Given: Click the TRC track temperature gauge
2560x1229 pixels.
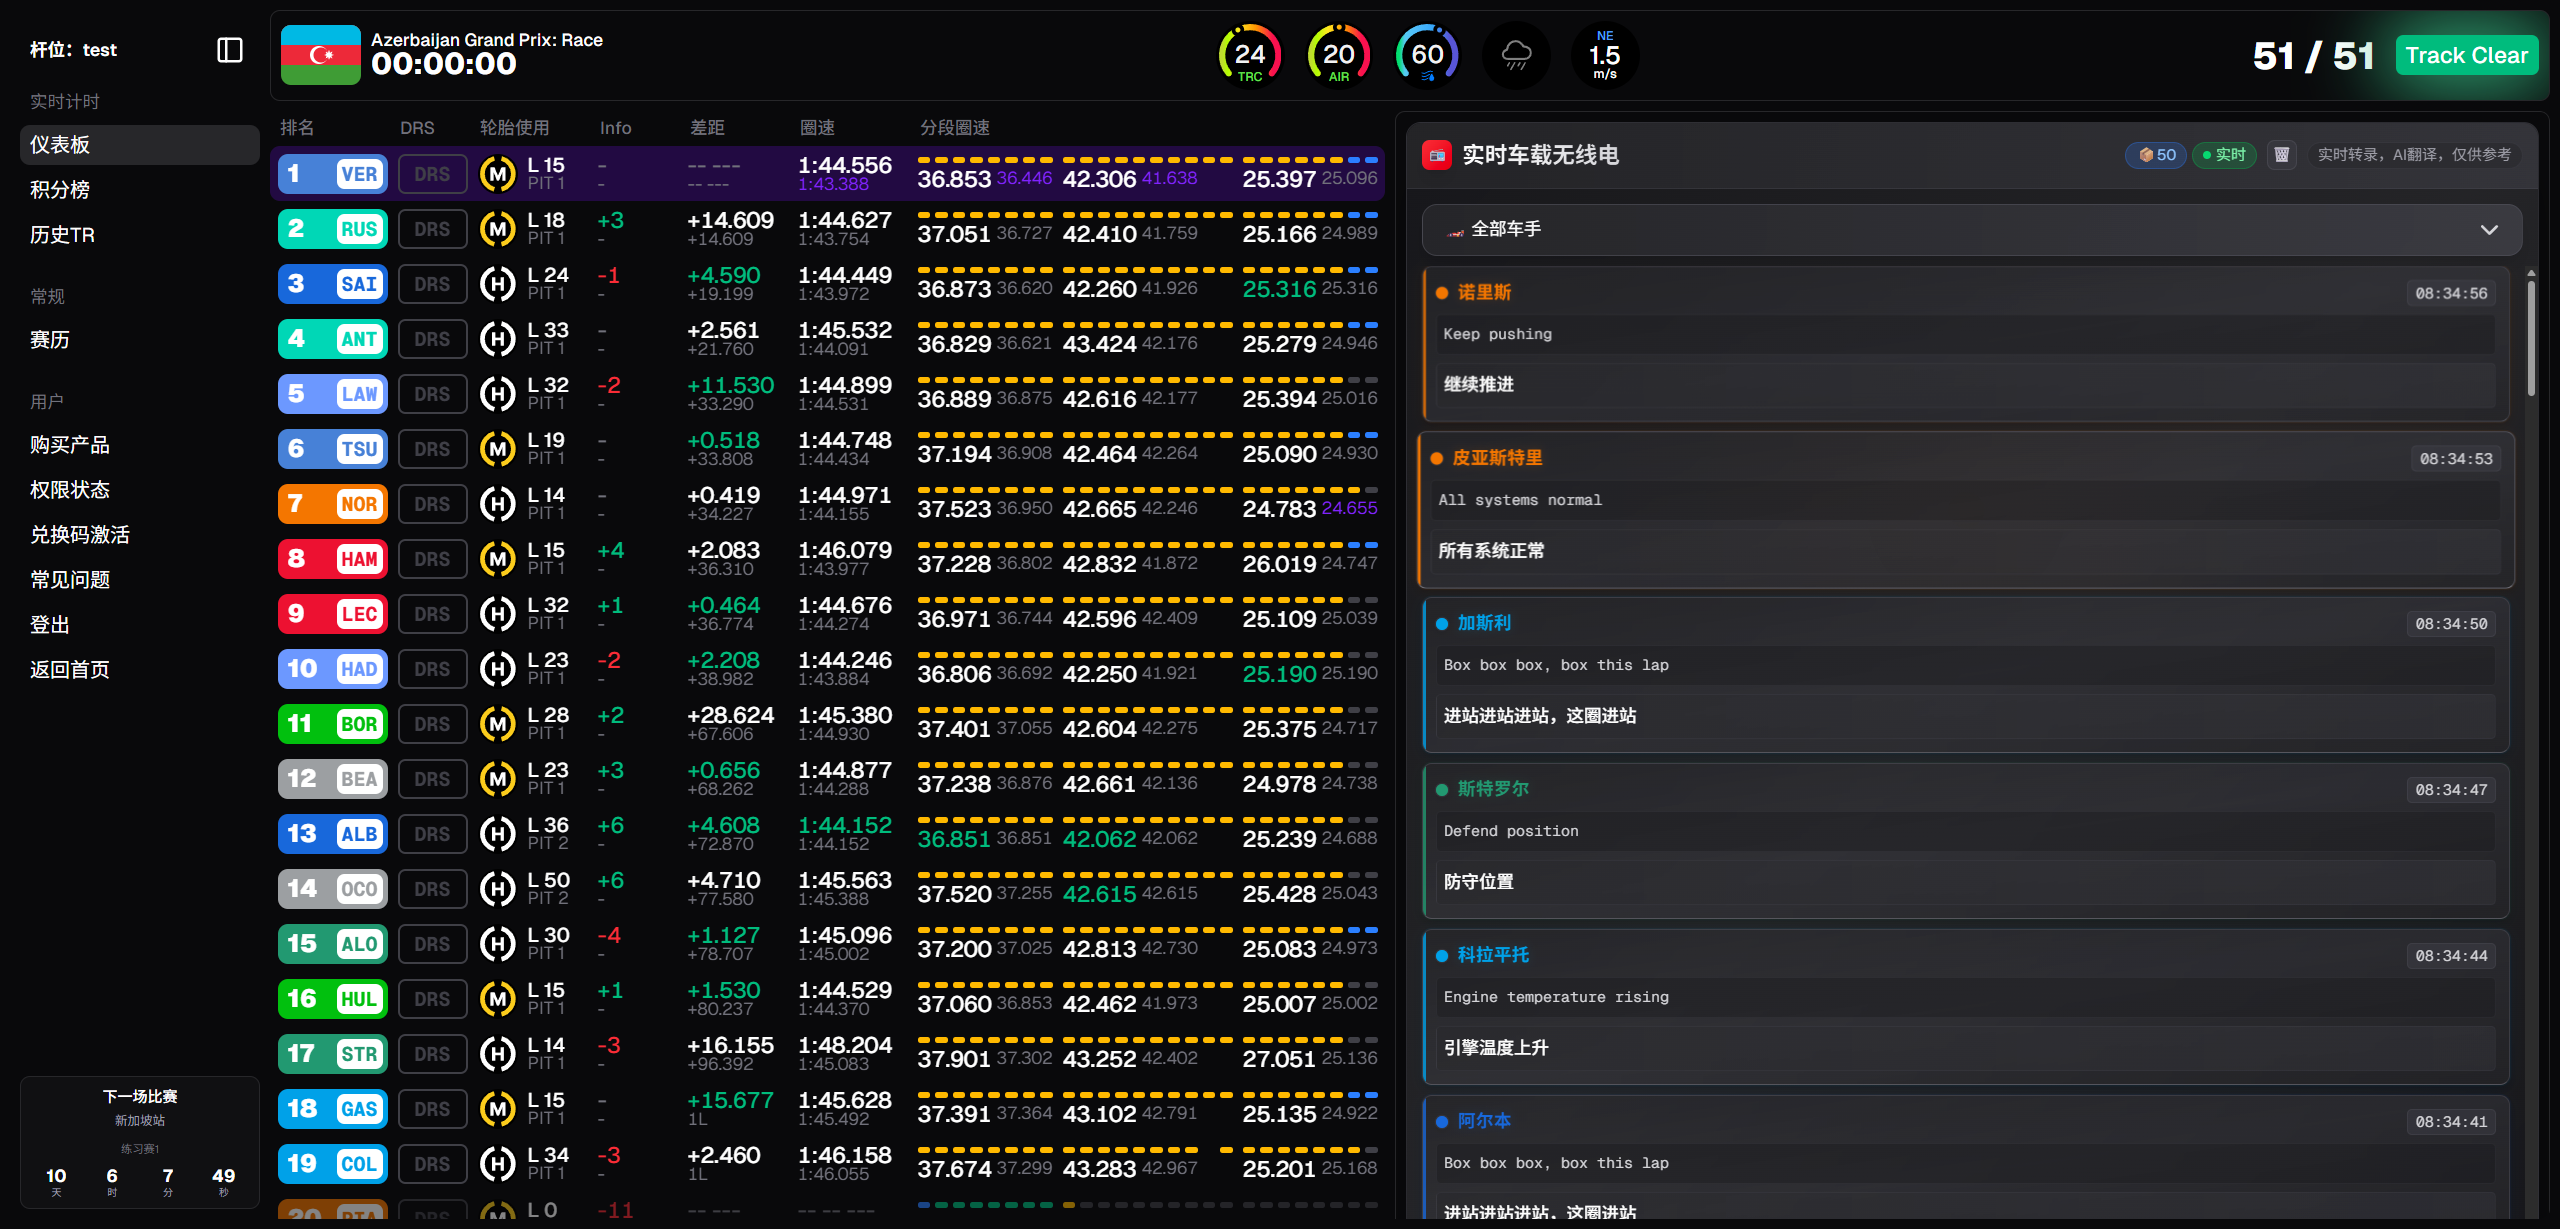Looking at the screenshot, I should point(1249,55).
